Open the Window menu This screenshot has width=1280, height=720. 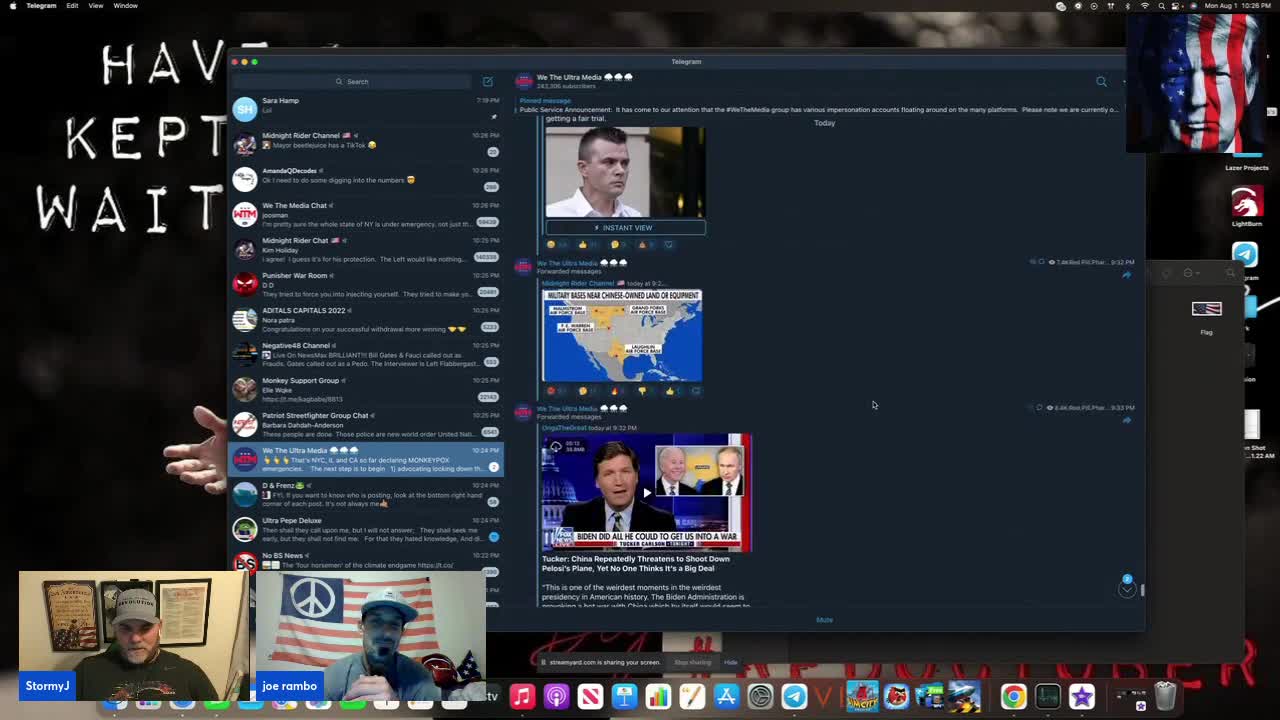[125, 6]
